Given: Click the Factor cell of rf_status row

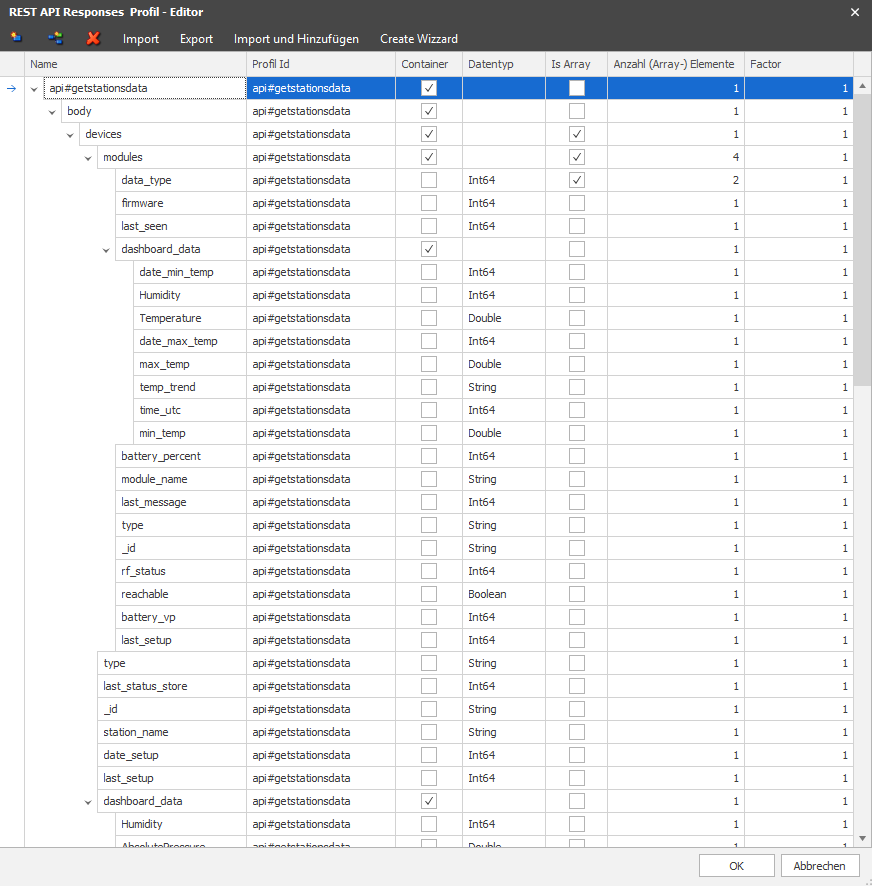Looking at the screenshot, I should click(799, 571).
